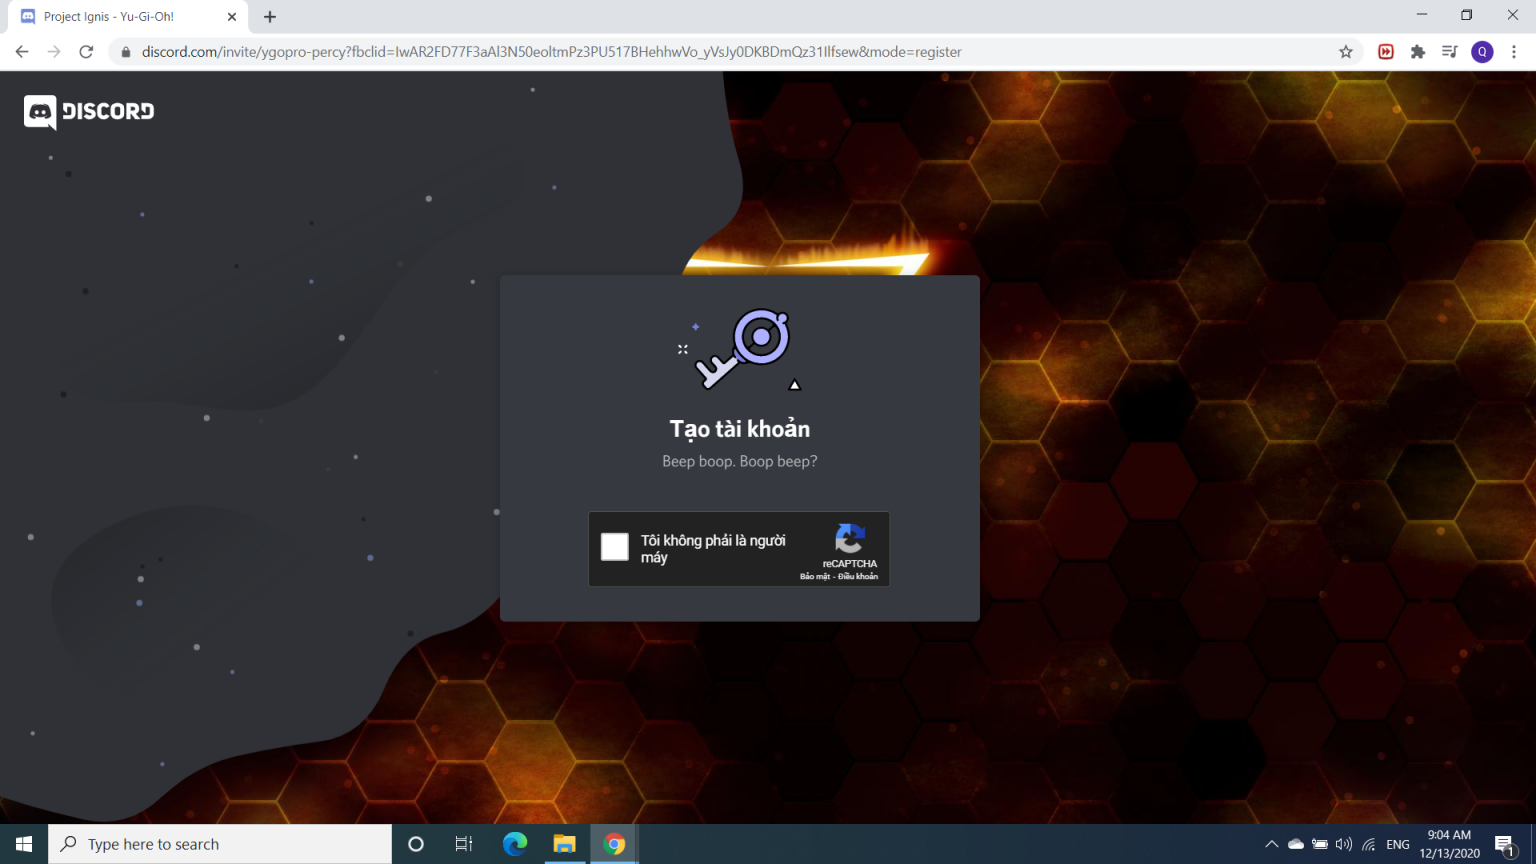Open the volume control in system tray
The width and height of the screenshot is (1536, 864).
coord(1343,844)
